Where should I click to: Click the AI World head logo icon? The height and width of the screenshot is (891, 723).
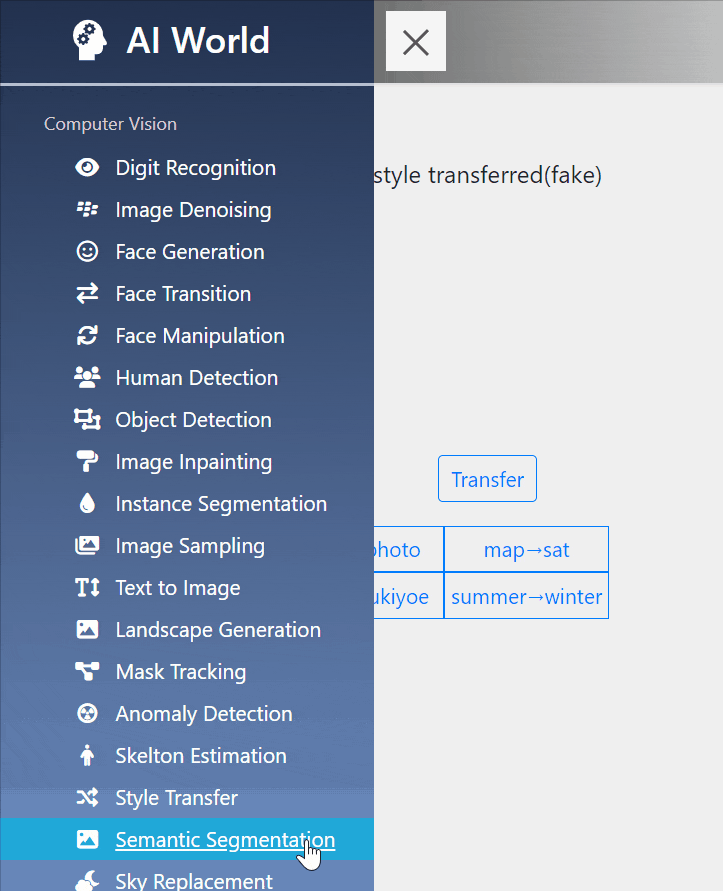click(x=89, y=40)
